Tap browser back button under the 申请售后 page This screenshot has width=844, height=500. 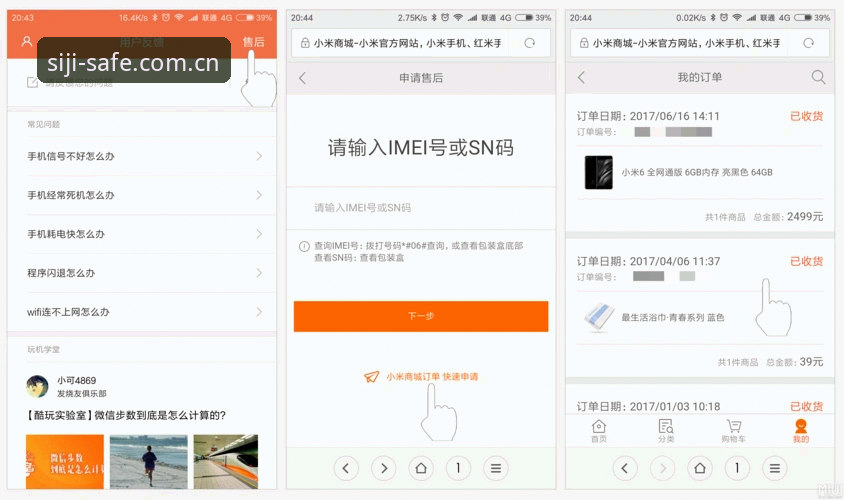pyautogui.click(x=346, y=468)
